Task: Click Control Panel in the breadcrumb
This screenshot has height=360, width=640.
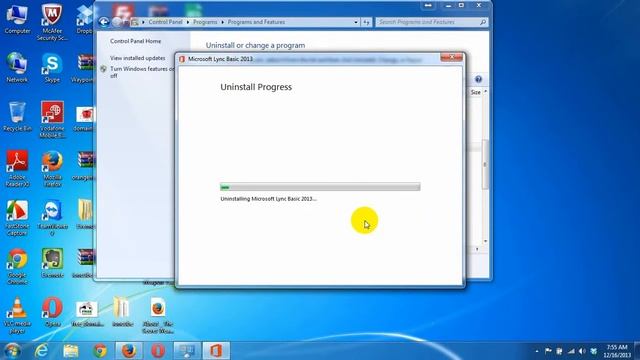Action: coord(165,22)
